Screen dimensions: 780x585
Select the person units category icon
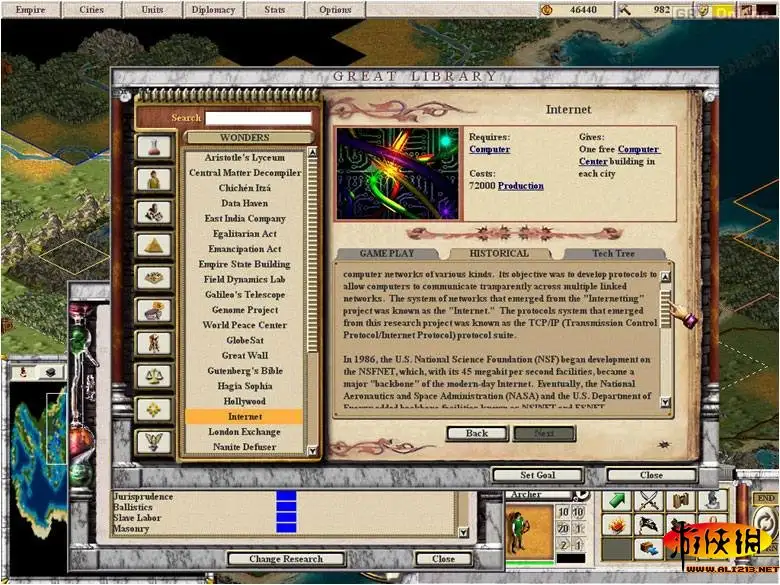[x=154, y=180]
